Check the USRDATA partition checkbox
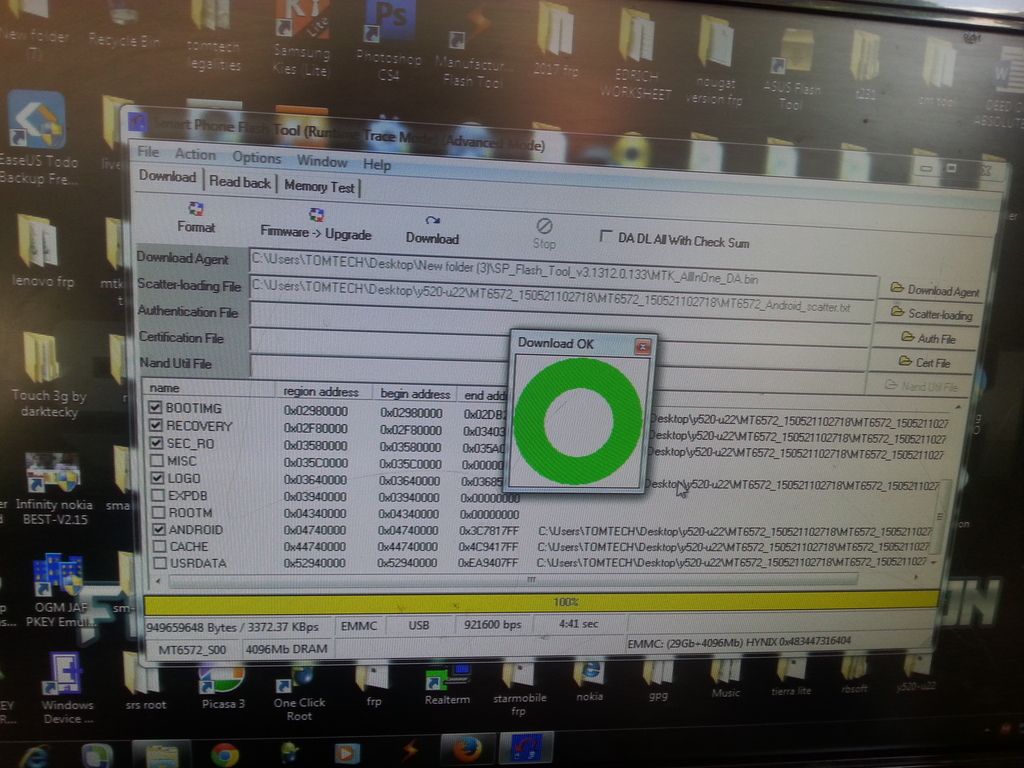 159,564
